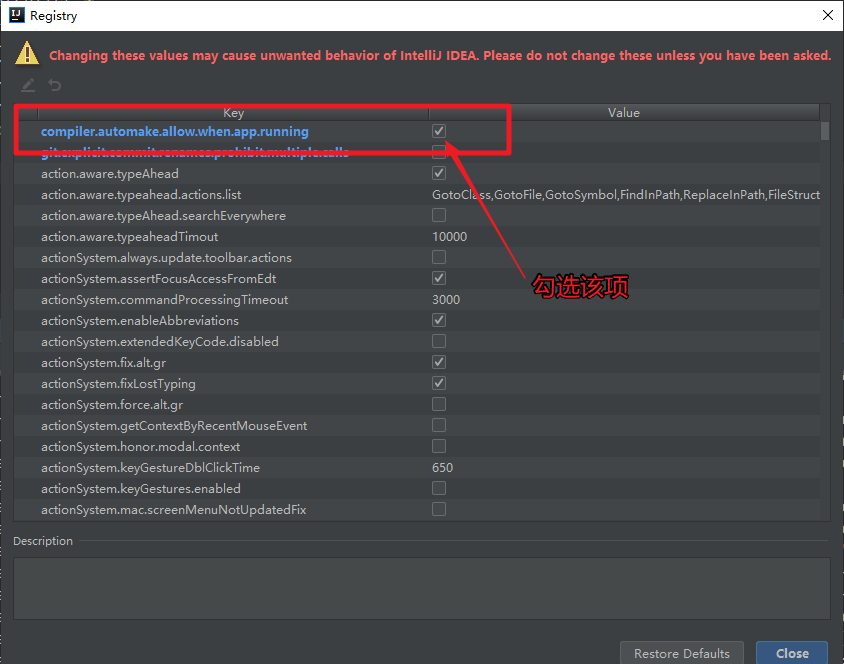Select actionSystem.enableAbbreviations key
Screen dimensions: 844x664
pyautogui.click(x=140, y=320)
